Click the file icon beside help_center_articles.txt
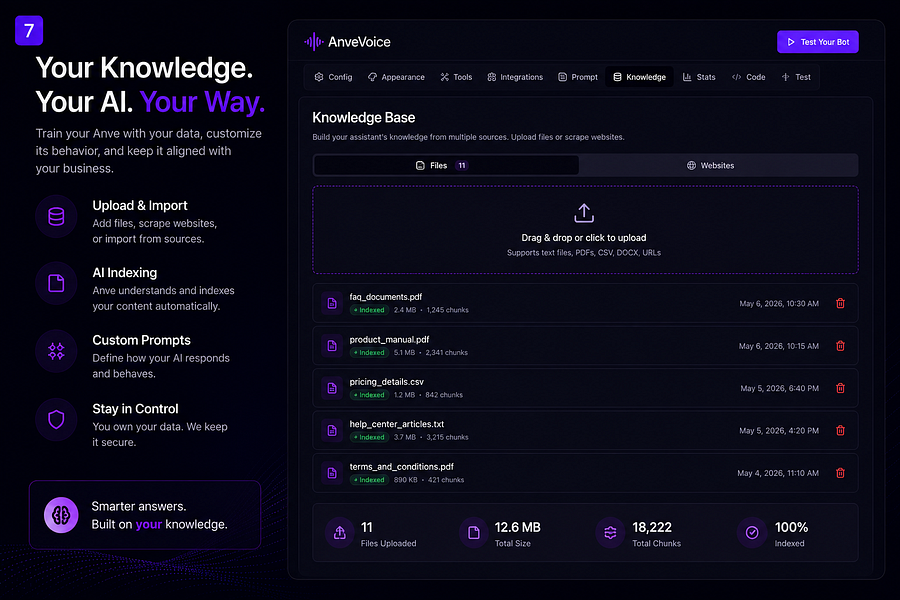The width and height of the screenshot is (900, 600). tap(332, 431)
